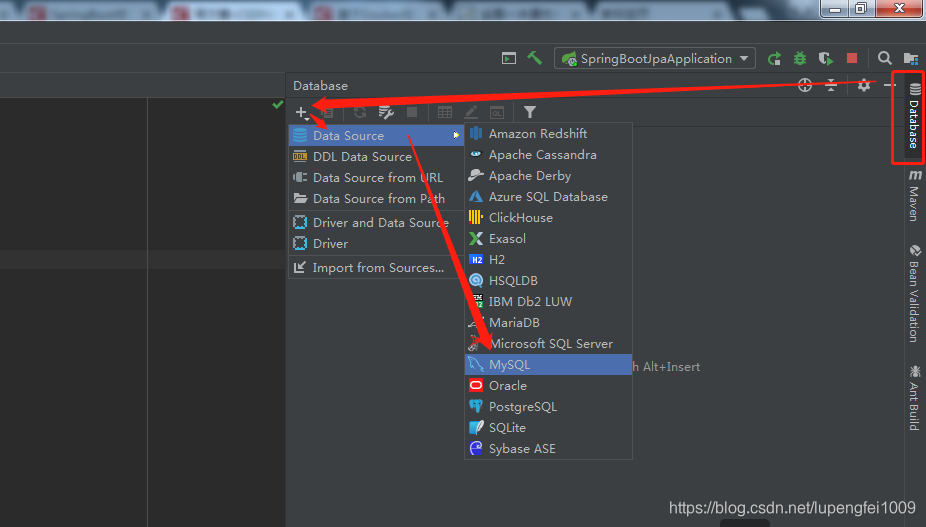The width and height of the screenshot is (926, 527).
Task: Click the SQL console icon in toolbar
Action: pos(497,112)
